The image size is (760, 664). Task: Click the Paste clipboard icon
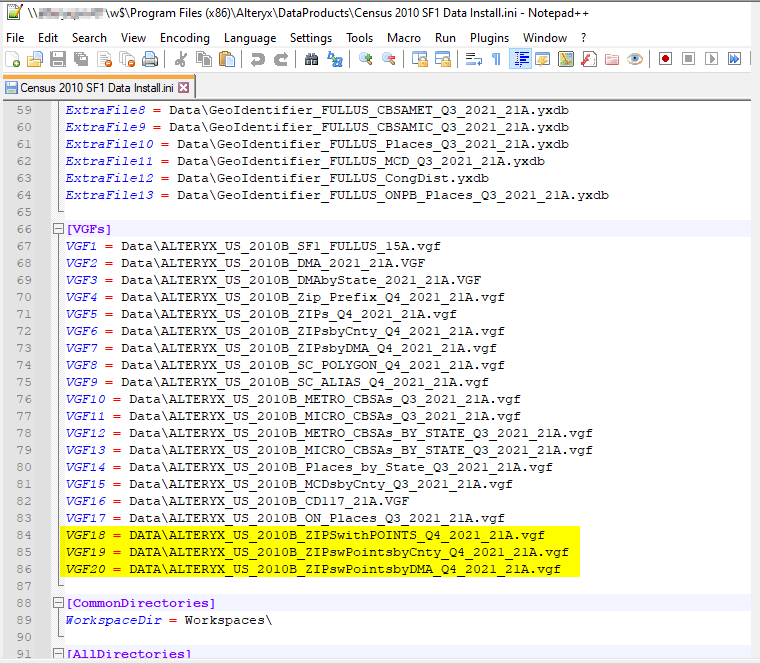[227, 60]
